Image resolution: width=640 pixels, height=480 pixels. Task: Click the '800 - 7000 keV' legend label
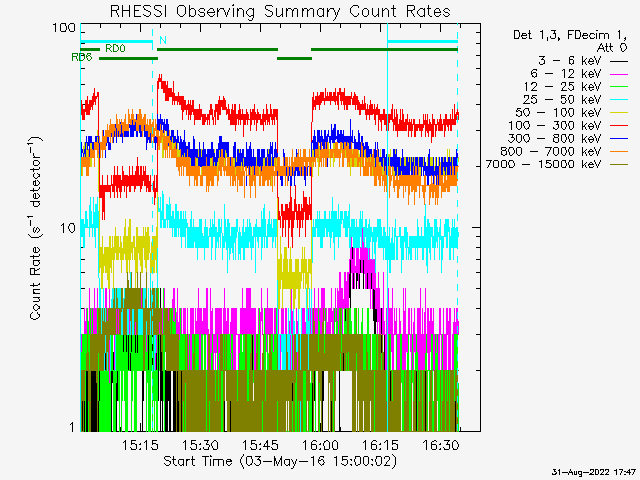point(551,151)
